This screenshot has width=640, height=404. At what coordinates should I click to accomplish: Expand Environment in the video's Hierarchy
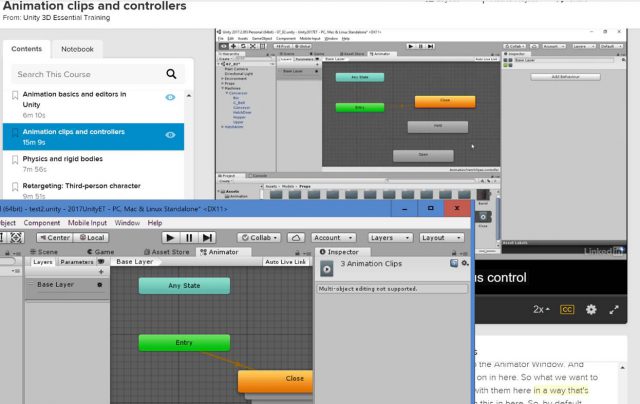223,78
